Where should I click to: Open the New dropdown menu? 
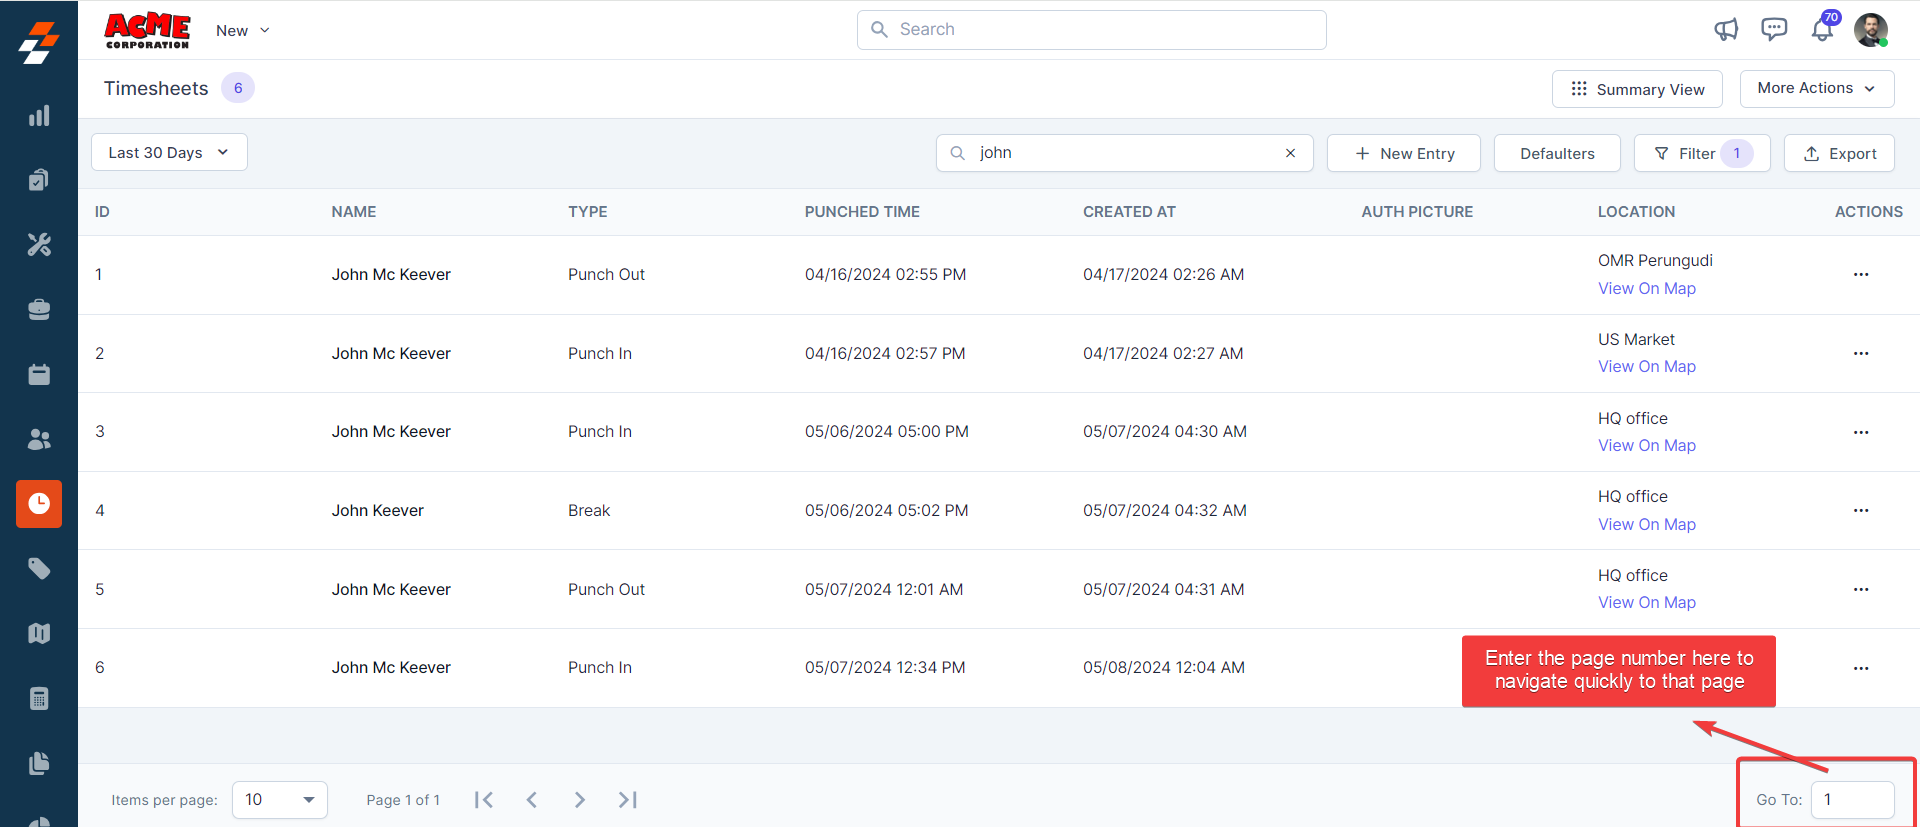pos(243,31)
